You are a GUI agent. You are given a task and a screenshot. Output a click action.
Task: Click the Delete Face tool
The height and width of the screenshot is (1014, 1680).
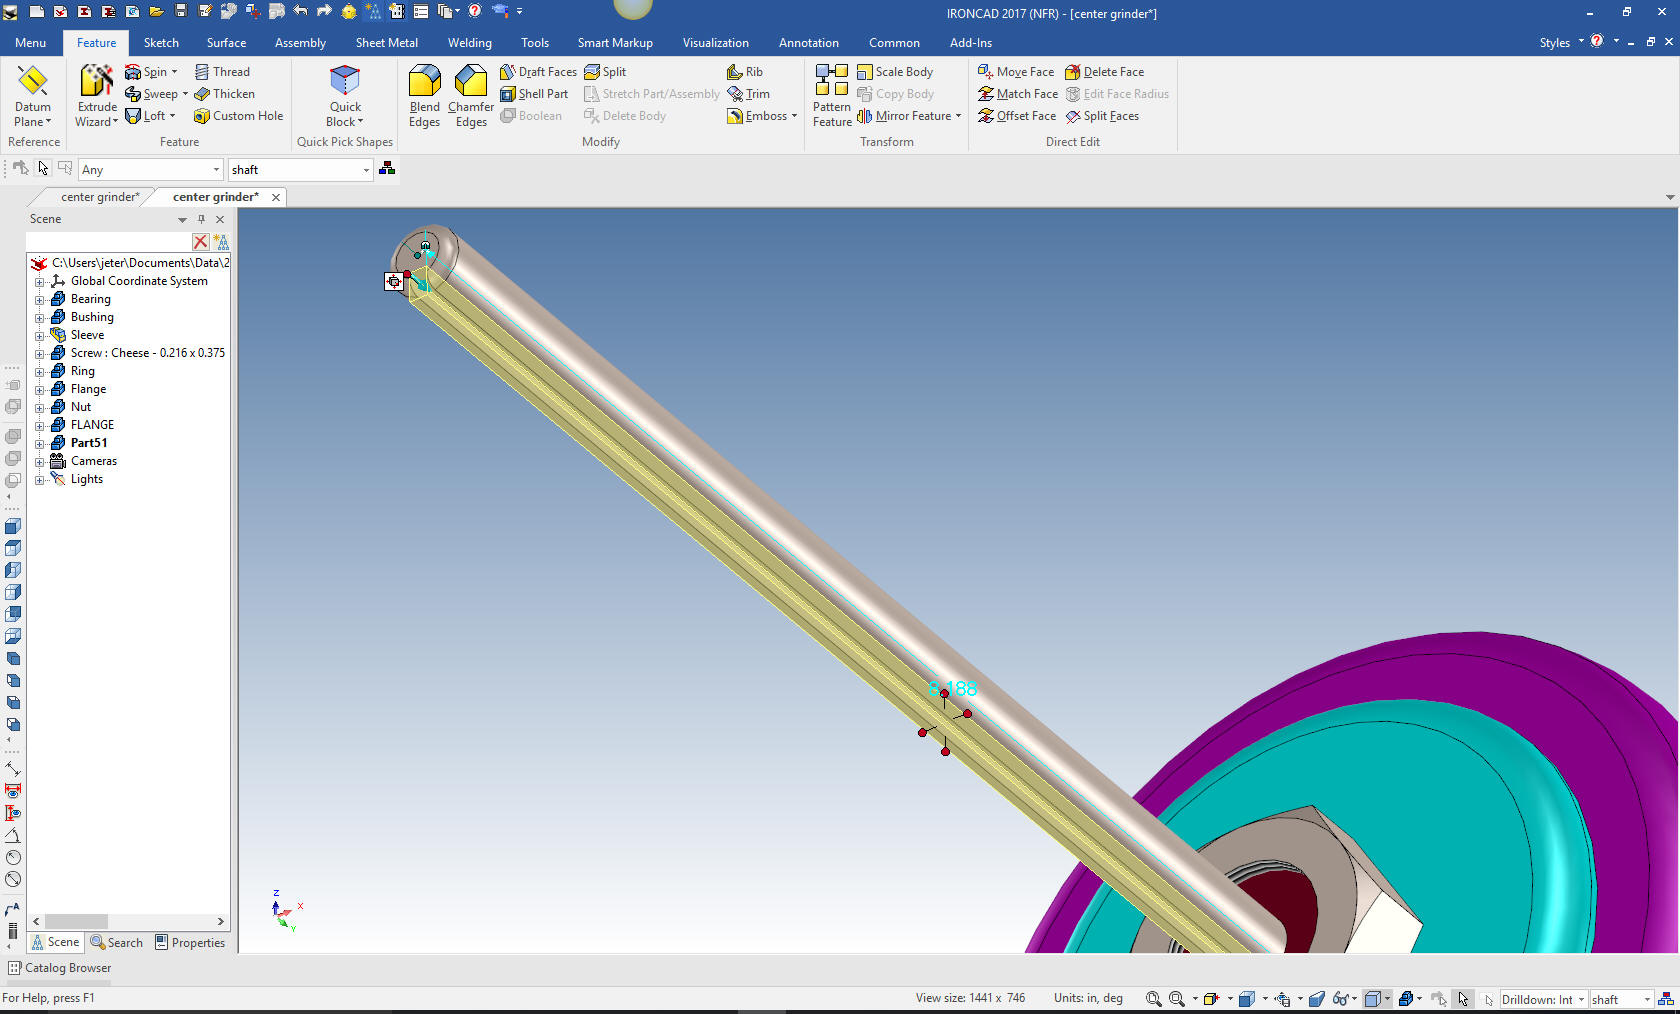coord(1104,72)
